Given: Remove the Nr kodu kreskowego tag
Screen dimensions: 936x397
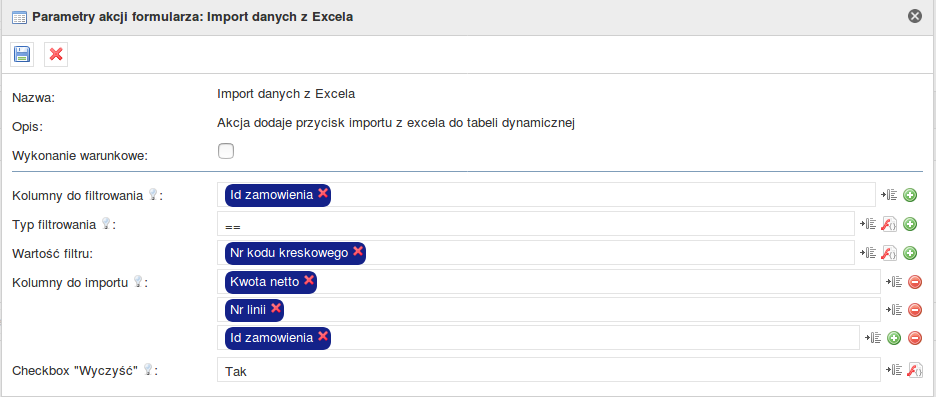Looking at the screenshot, I should tap(358, 251).
